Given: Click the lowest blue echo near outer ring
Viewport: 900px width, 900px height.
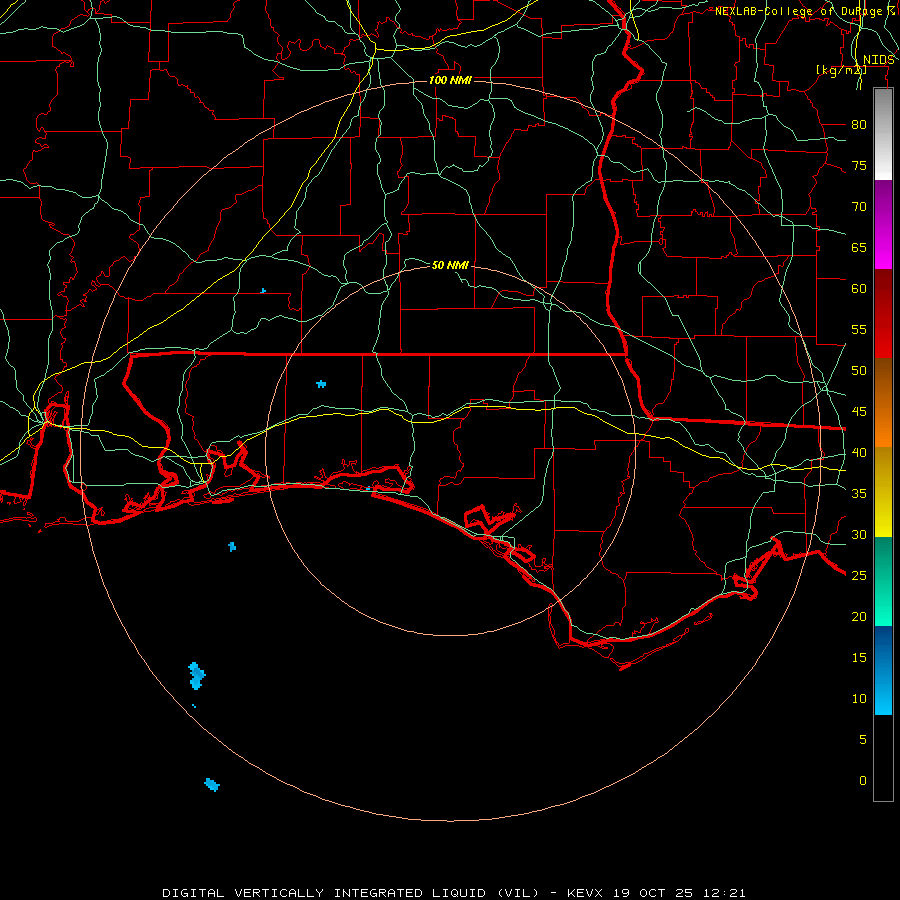Looking at the screenshot, I should pyautogui.click(x=212, y=785).
